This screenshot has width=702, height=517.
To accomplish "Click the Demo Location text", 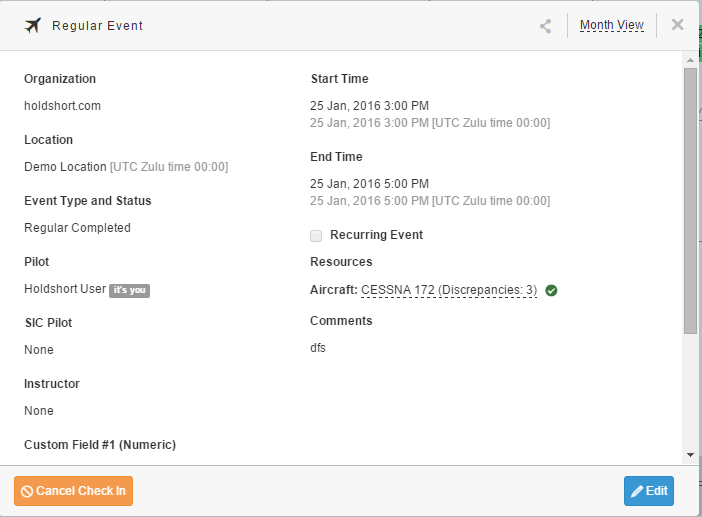I will coord(65,167).
